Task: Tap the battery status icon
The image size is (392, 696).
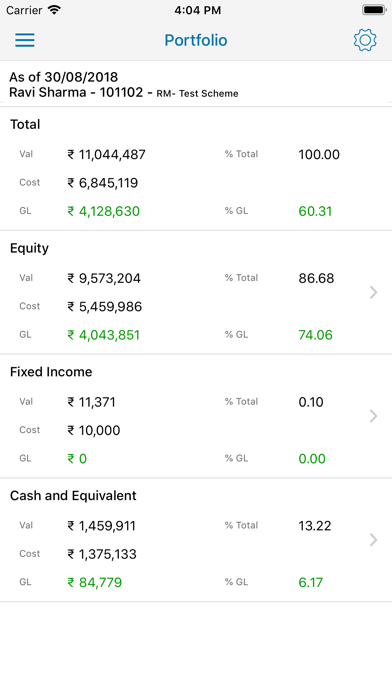Action: (x=374, y=10)
